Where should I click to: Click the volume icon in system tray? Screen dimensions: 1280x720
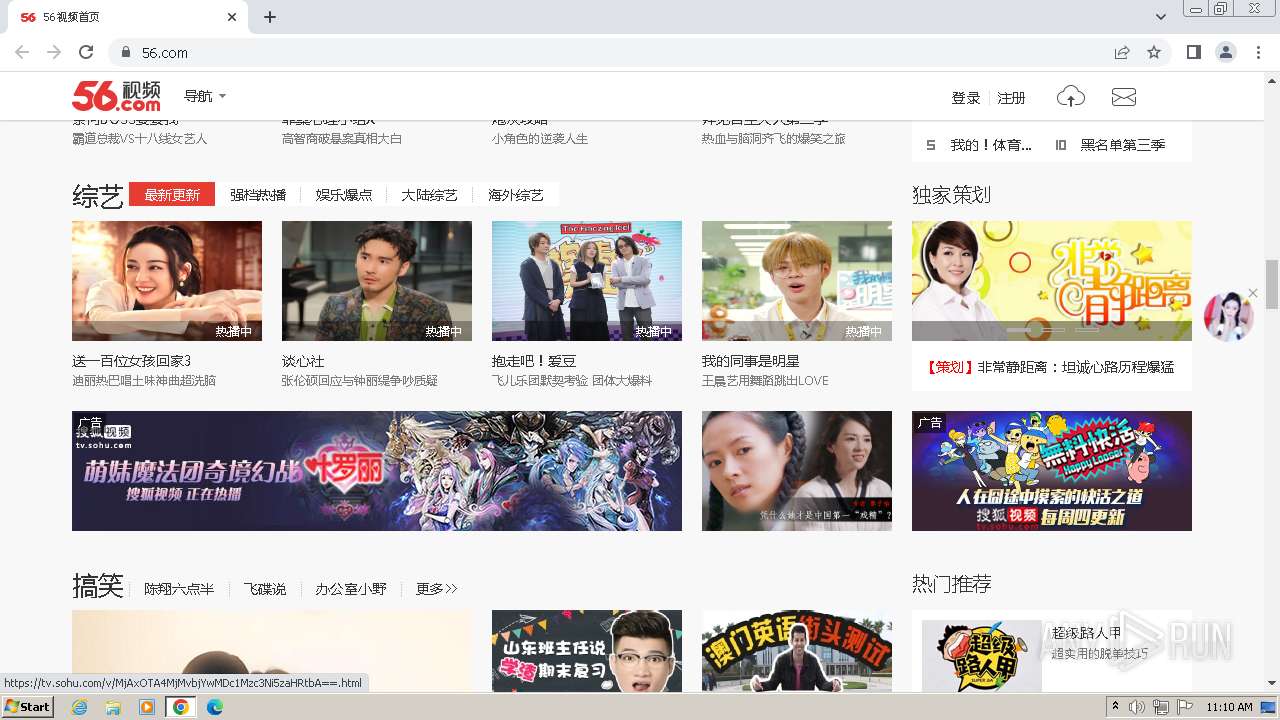1137,707
